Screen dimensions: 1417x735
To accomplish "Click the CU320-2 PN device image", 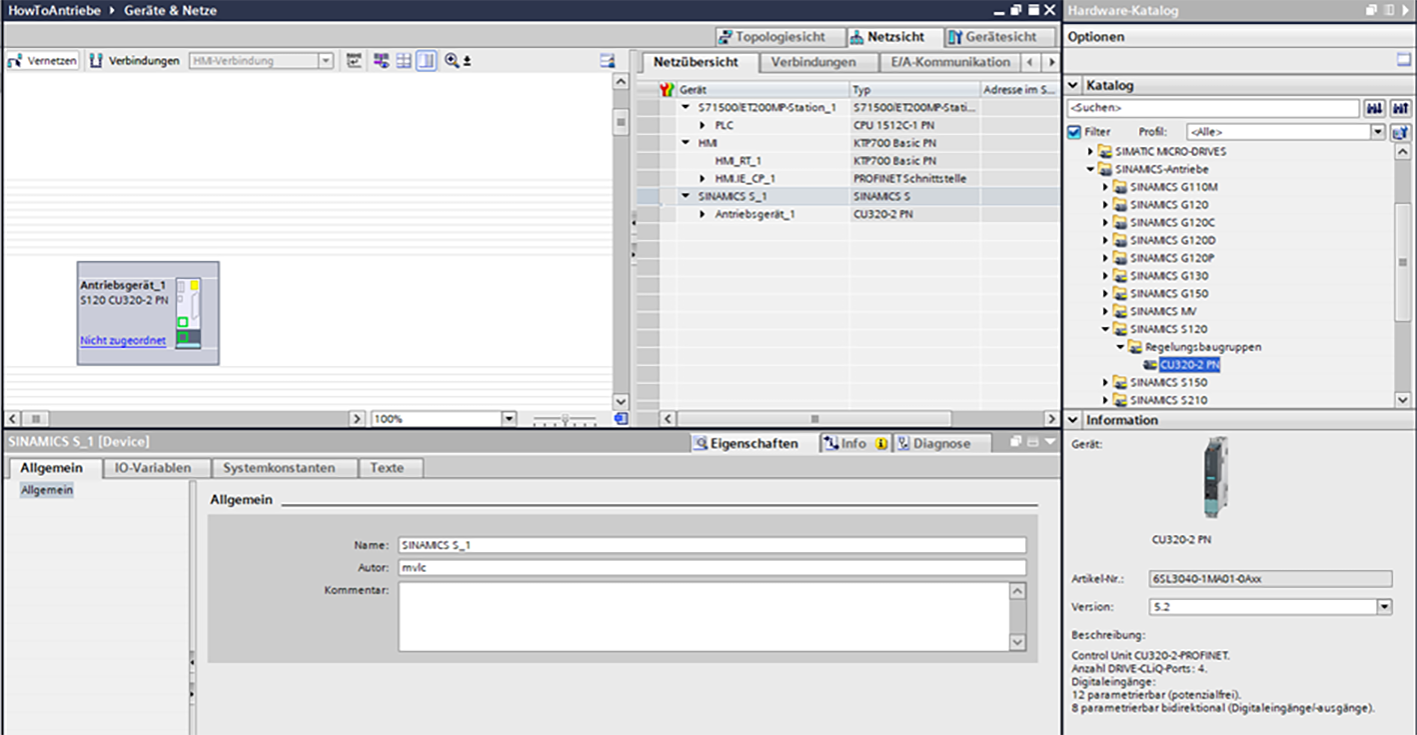I will tap(1217, 477).
